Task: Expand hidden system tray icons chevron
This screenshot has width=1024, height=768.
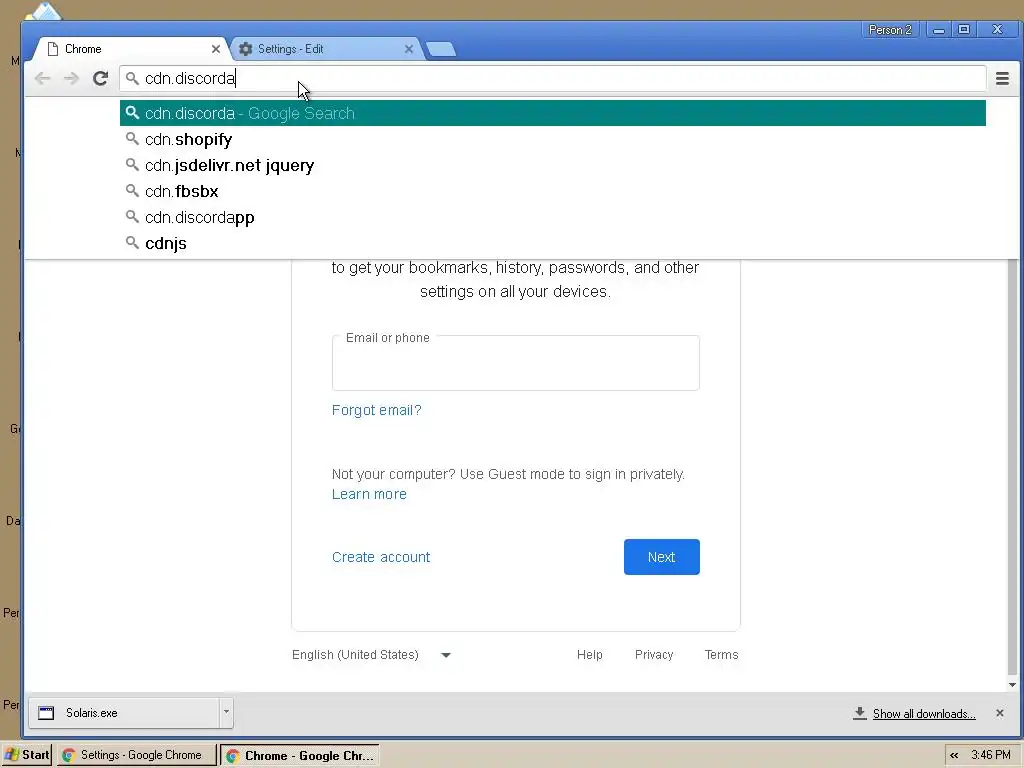Action: [954, 756]
